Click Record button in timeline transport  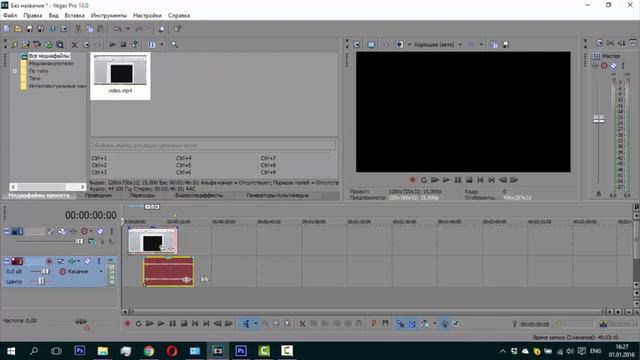tap(127, 324)
